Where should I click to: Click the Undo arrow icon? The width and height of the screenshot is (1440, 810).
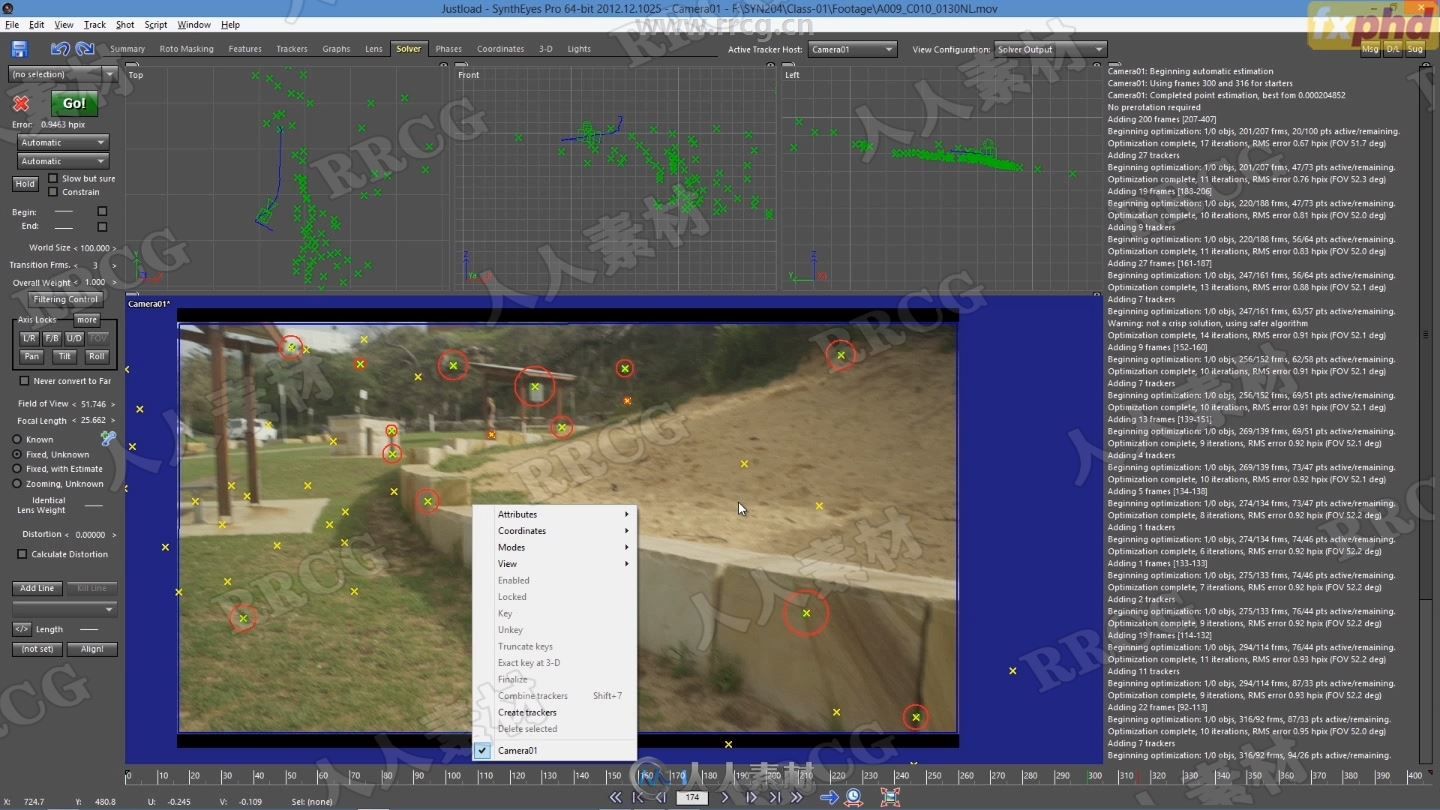pos(60,49)
